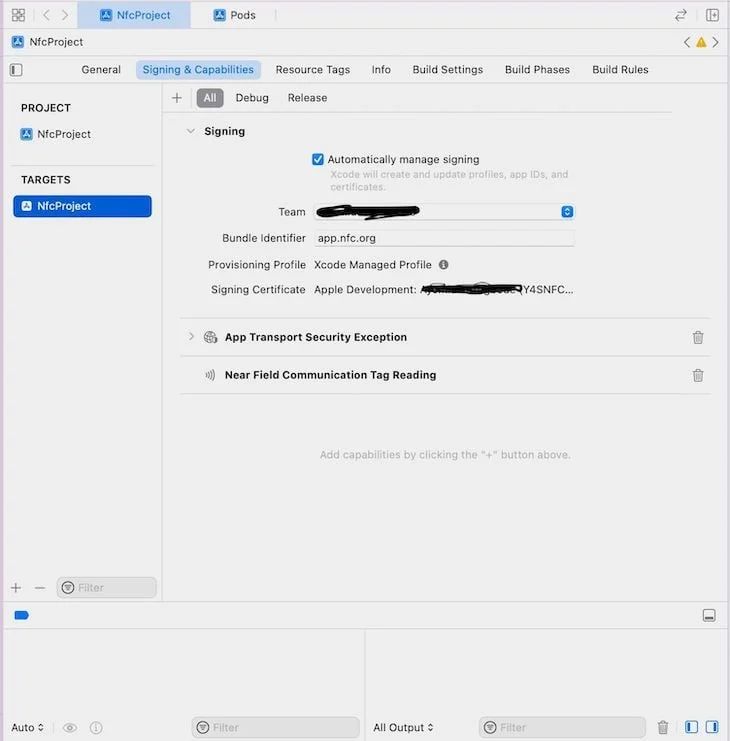
Task: Open the Resource Tags tab
Action: point(313,69)
